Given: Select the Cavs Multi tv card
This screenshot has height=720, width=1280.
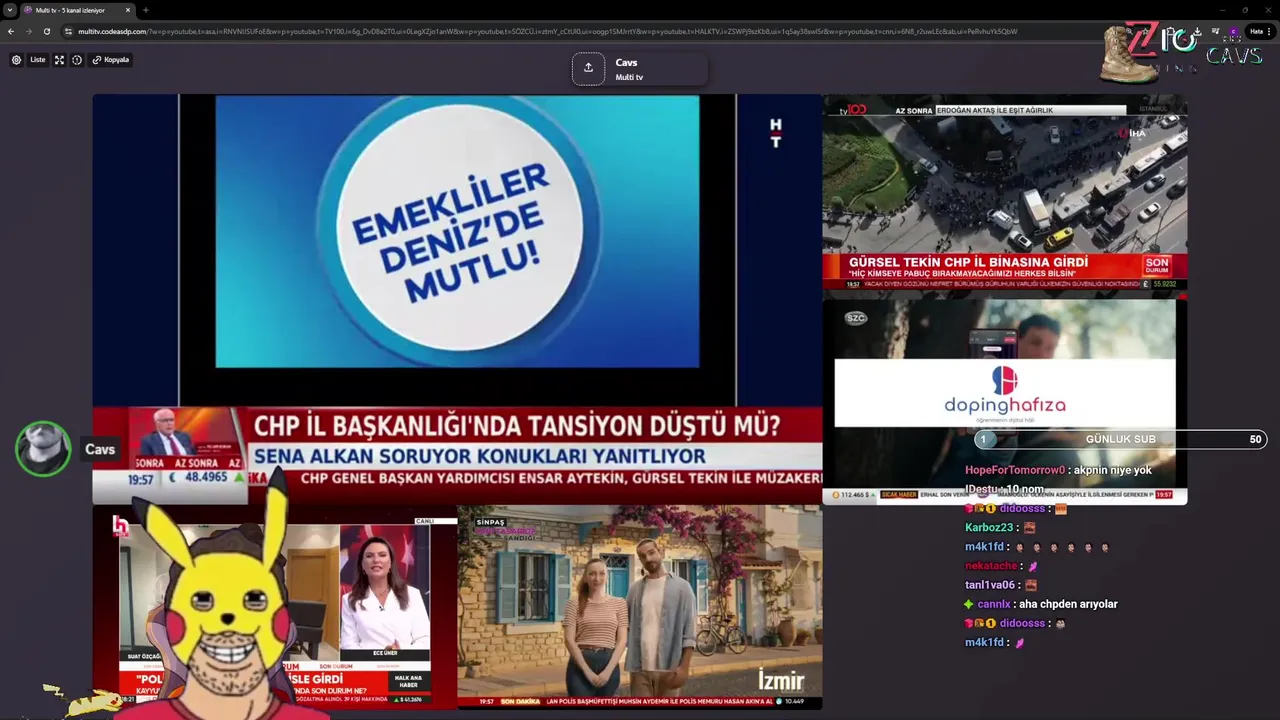Looking at the screenshot, I should tap(639, 69).
